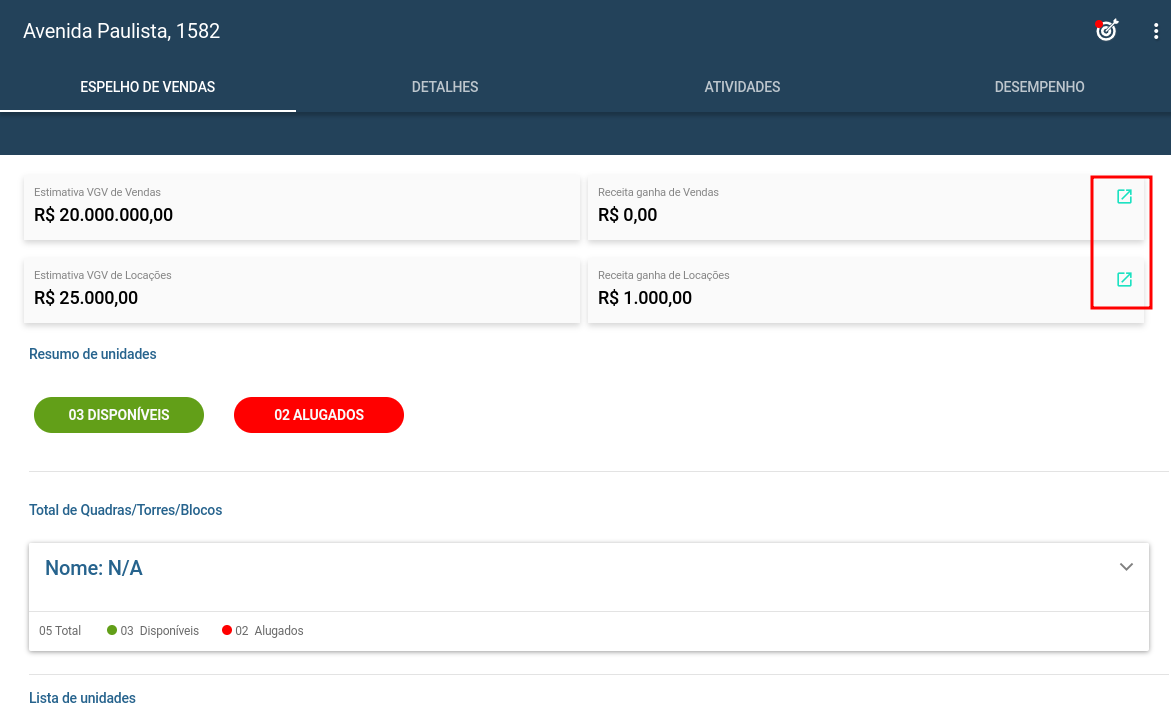Expand the Nome: N/A block chevron
The image size is (1171, 727).
click(1126, 567)
